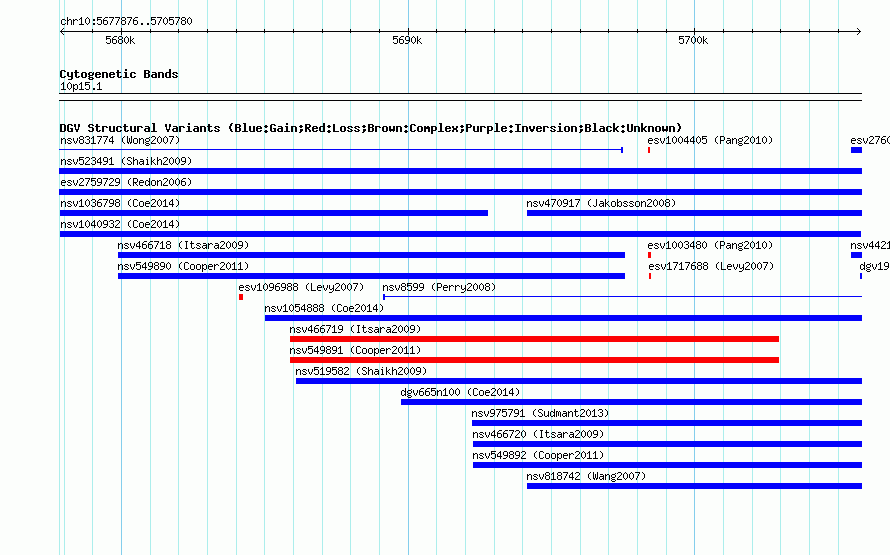Open the dgv665n100 (Coe2014) label
The image size is (890, 555).
[x=460, y=392]
